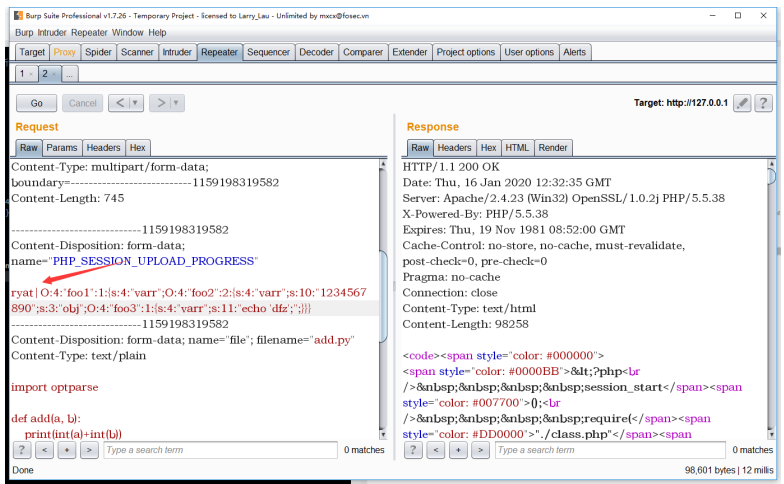The image size is (784, 484).
Task: Open the Repeater menu in menu bar
Action: pyautogui.click(x=89, y=32)
